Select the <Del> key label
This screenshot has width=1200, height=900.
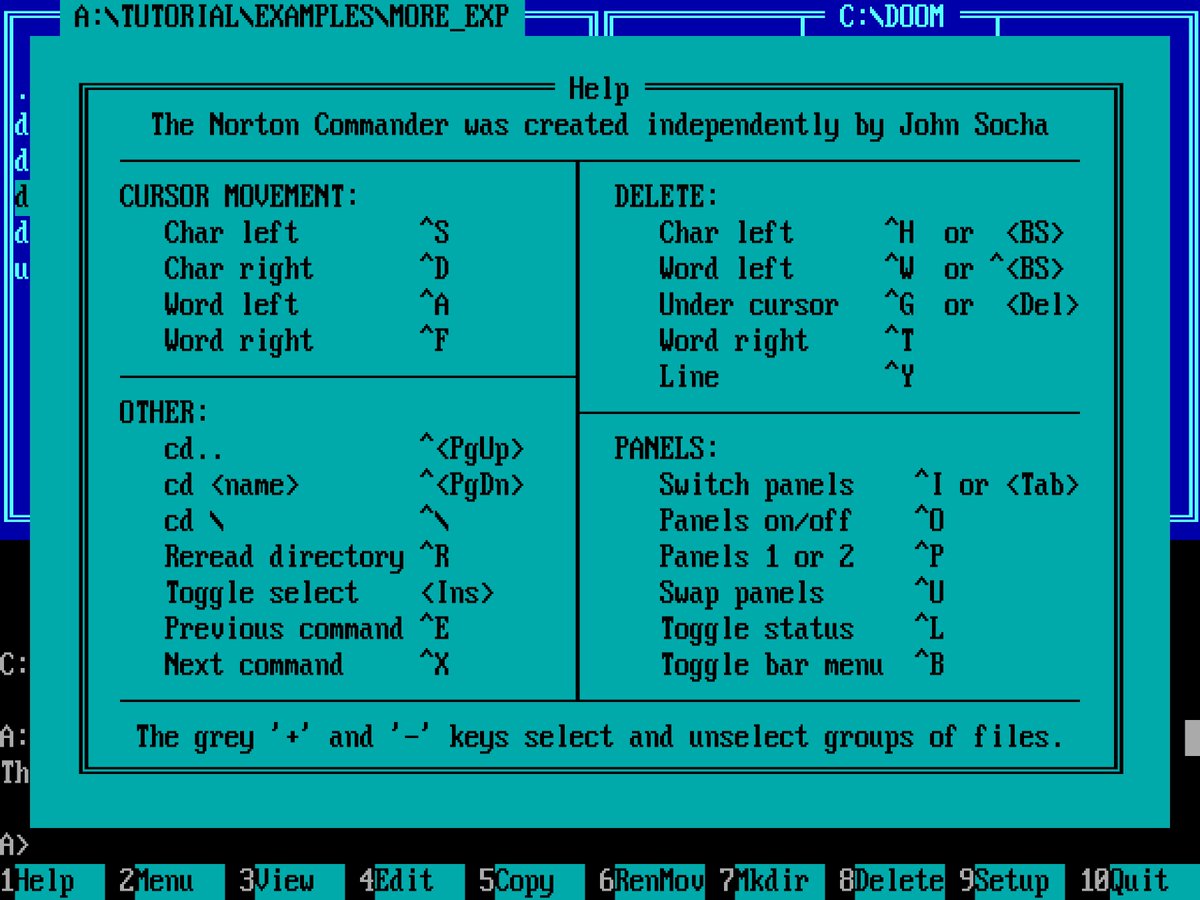pyautogui.click(x=1042, y=305)
